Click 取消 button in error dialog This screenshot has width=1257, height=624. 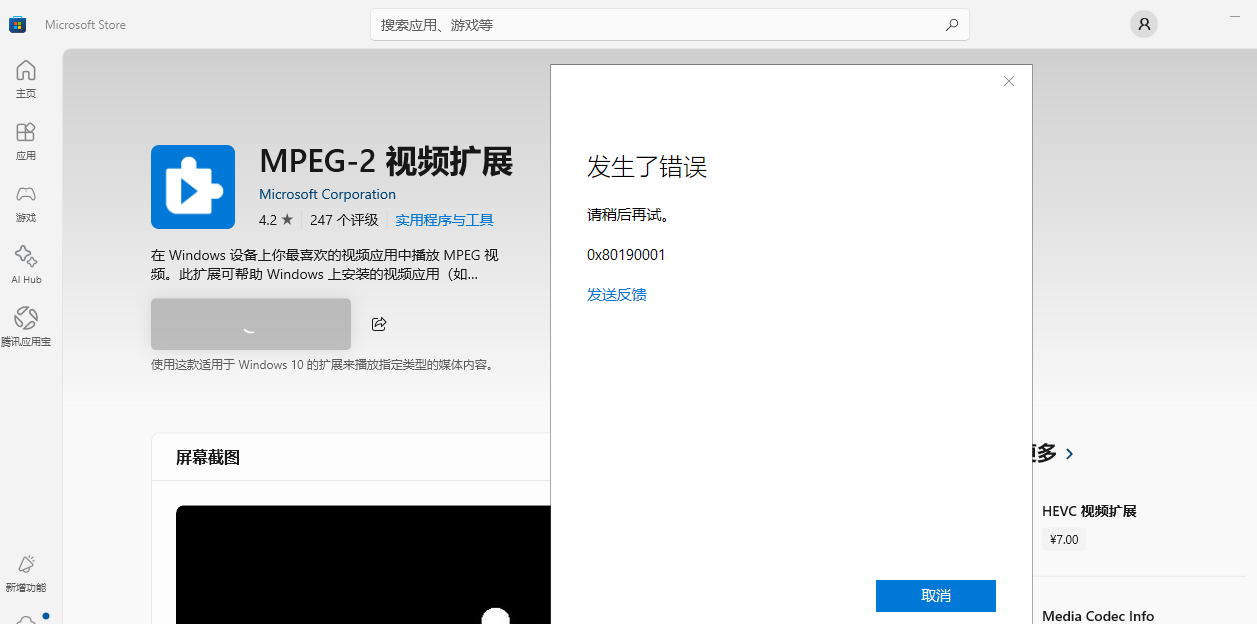(x=936, y=596)
